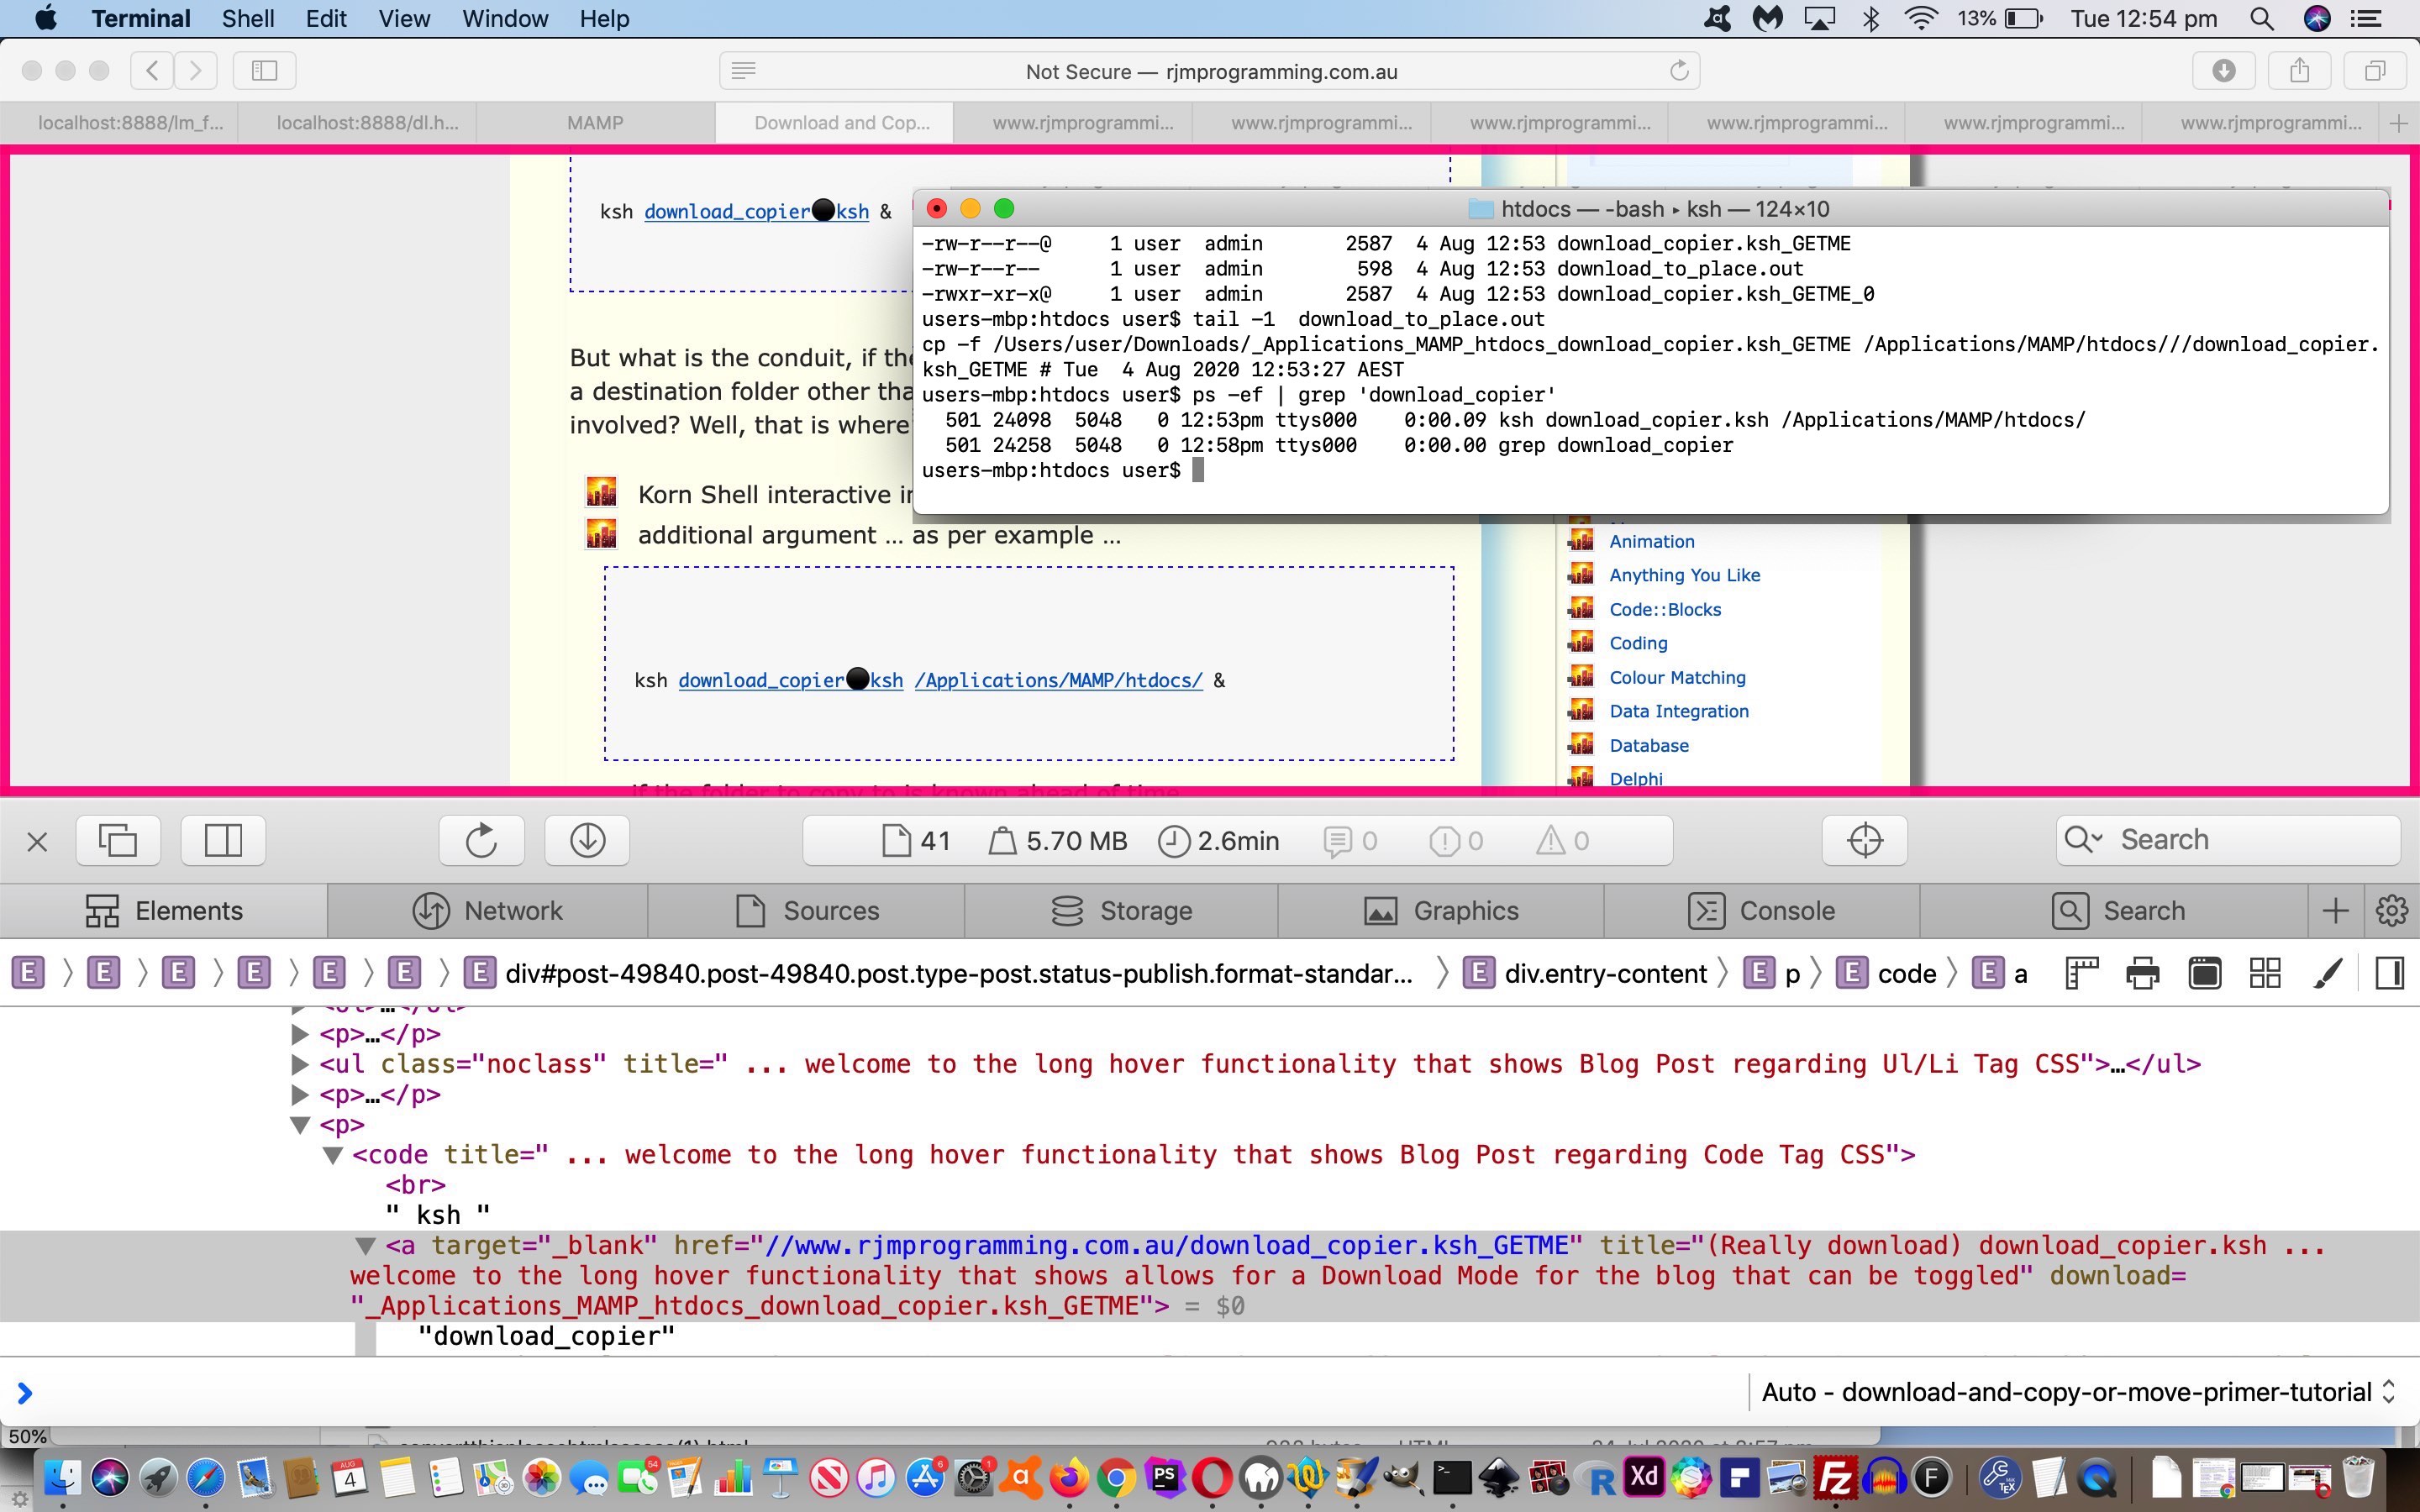Click the Safari share icon
The width and height of the screenshot is (2420, 1512).
[x=2299, y=70]
